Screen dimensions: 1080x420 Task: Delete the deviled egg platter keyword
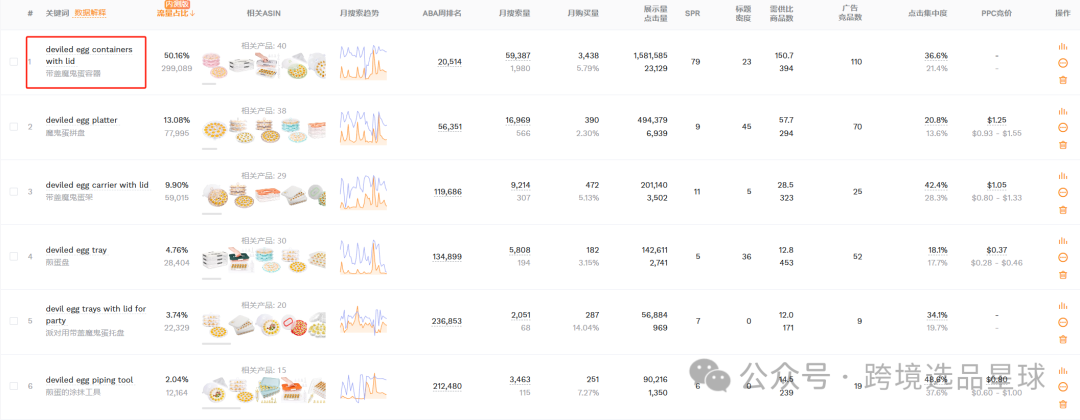click(1062, 145)
